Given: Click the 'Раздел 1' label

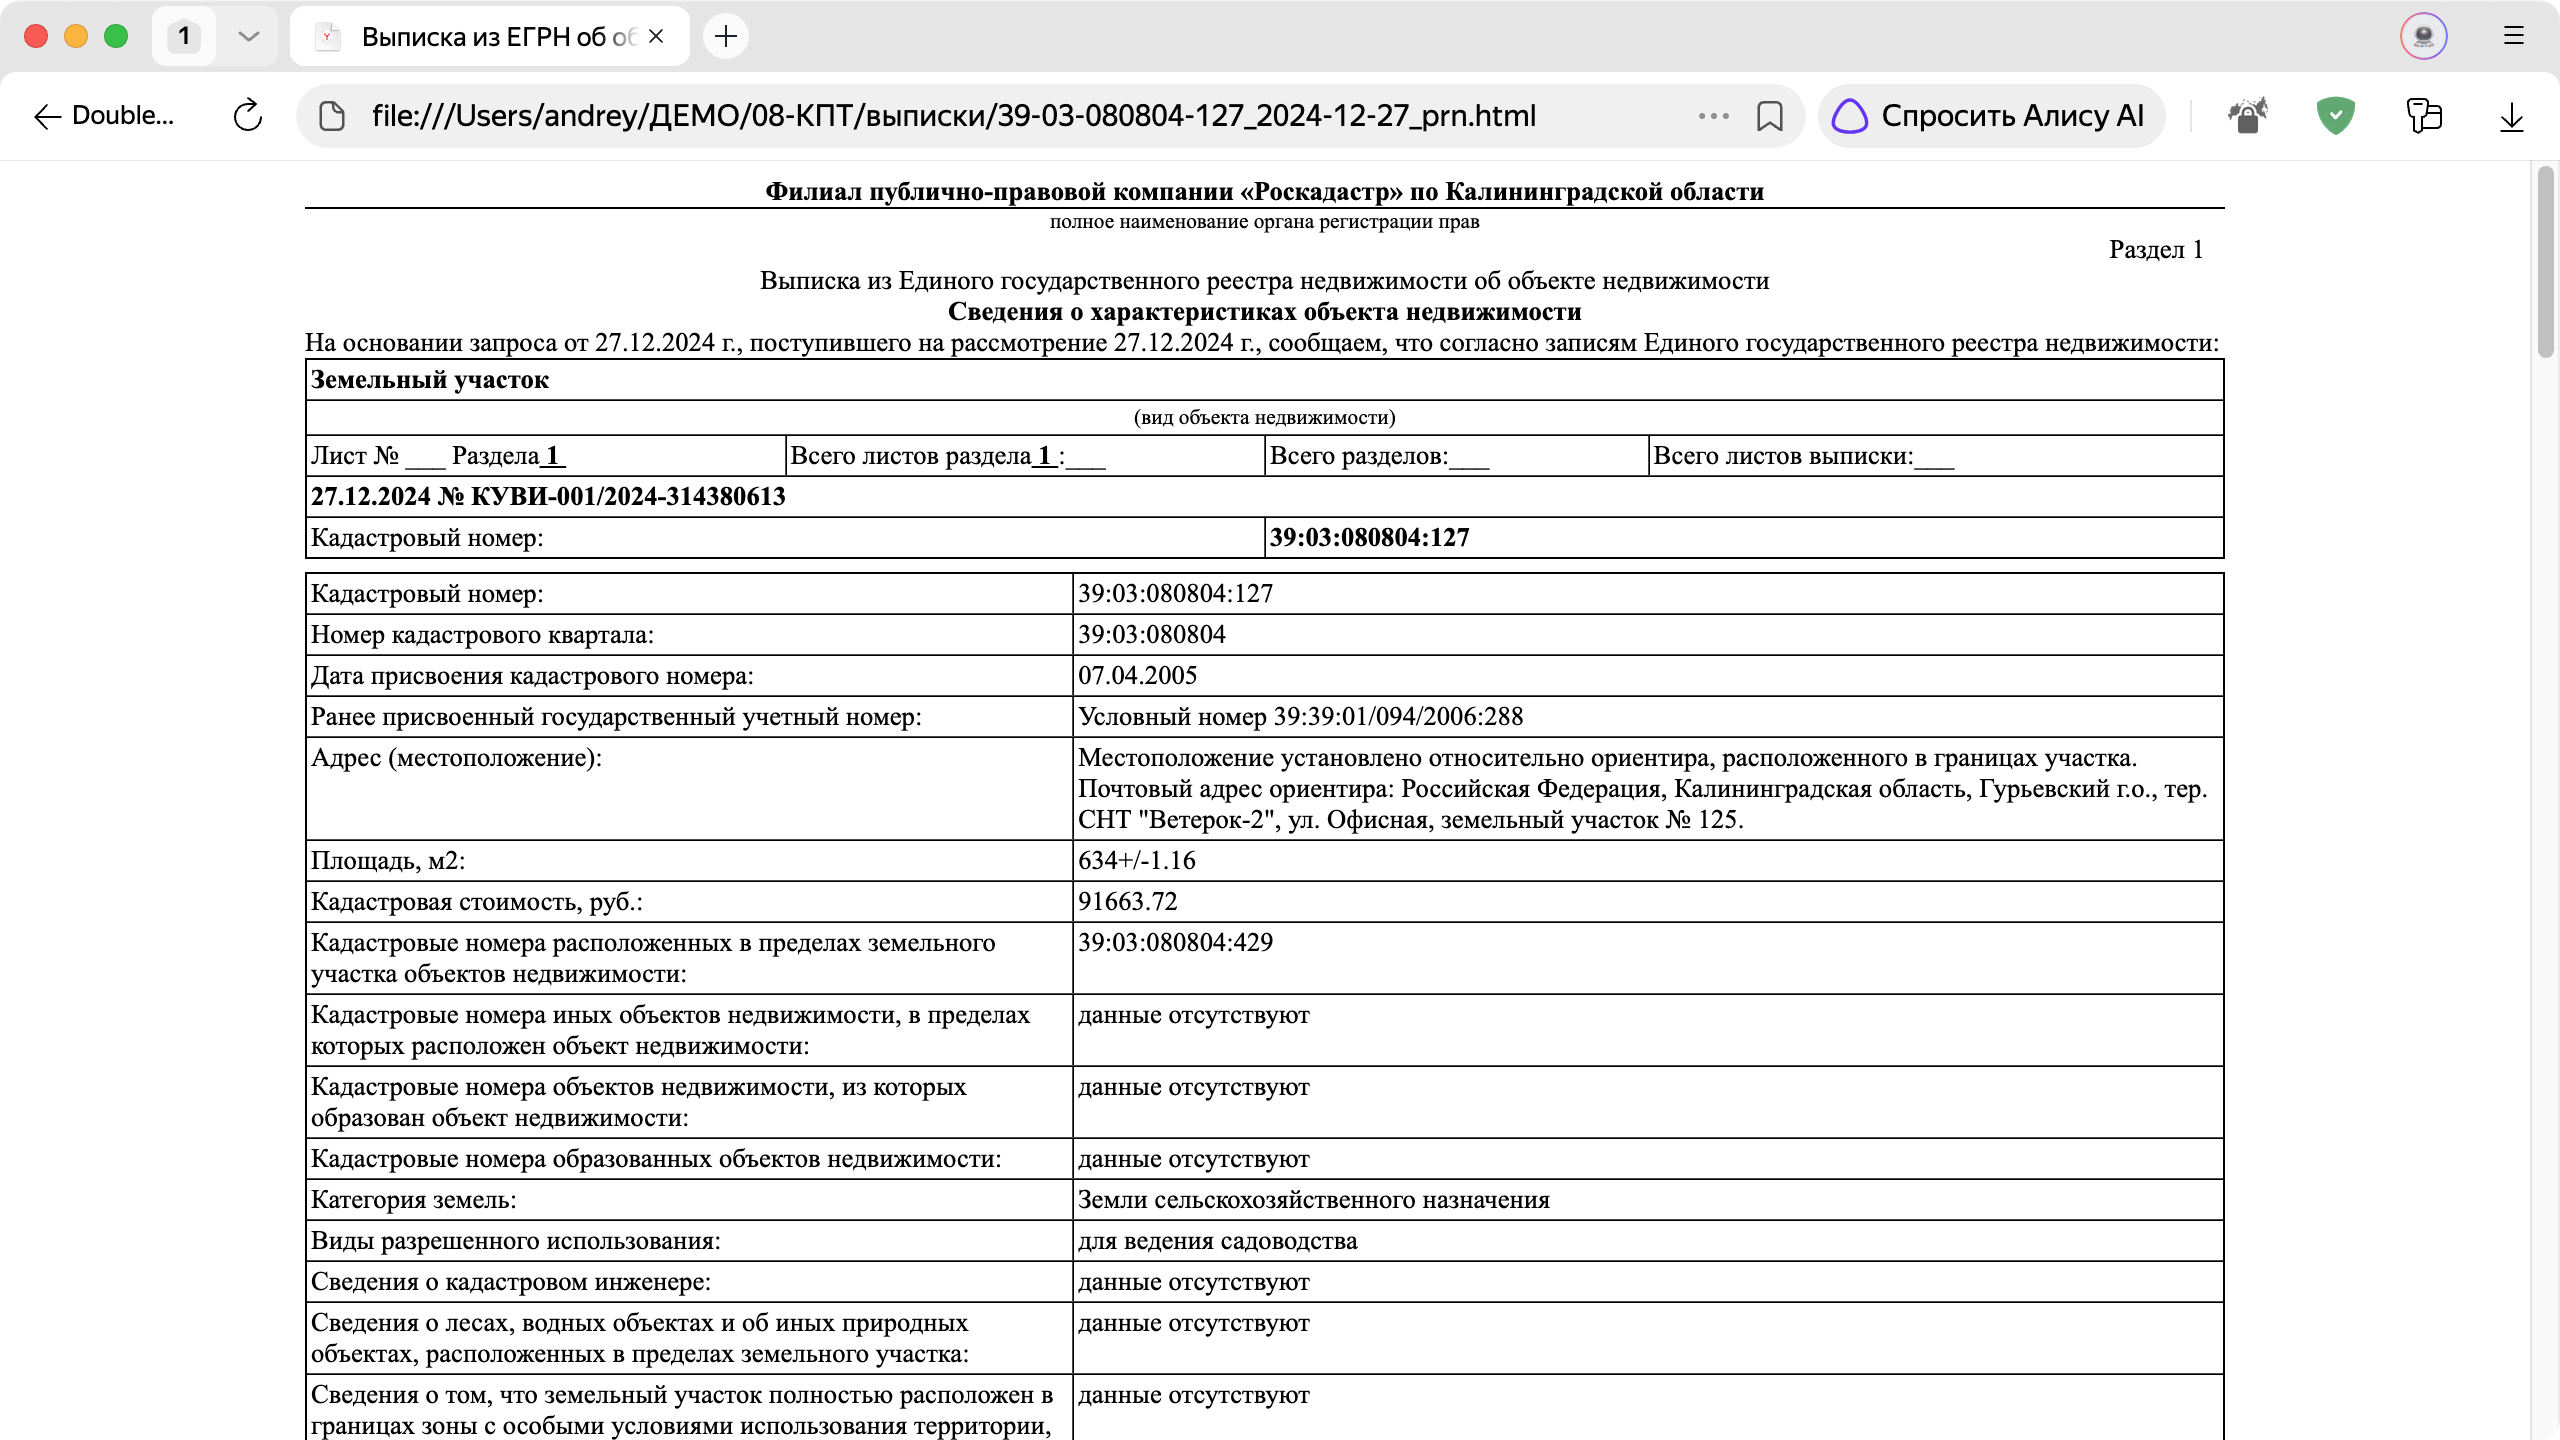Looking at the screenshot, I should 2156,250.
